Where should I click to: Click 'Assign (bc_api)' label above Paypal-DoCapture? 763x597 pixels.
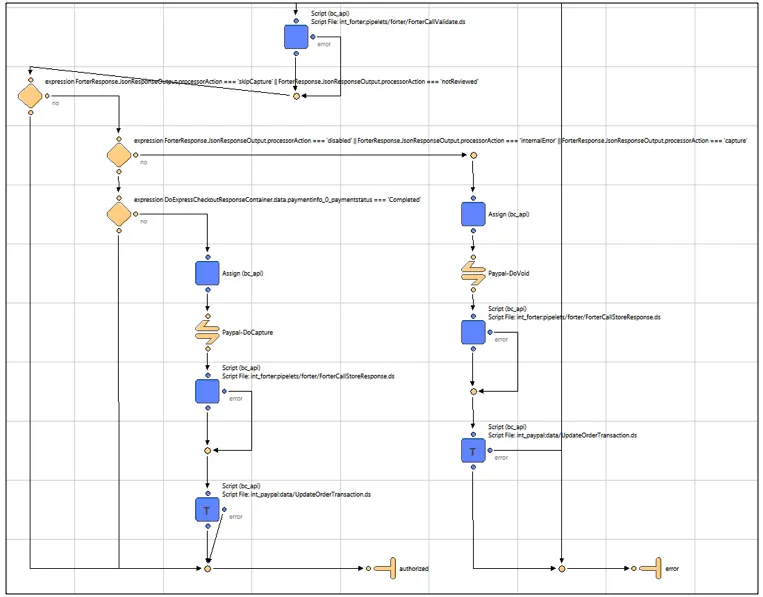point(242,273)
